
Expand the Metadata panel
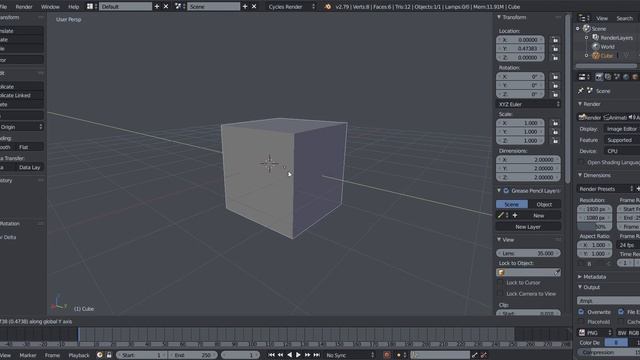(x=580, y=277)
